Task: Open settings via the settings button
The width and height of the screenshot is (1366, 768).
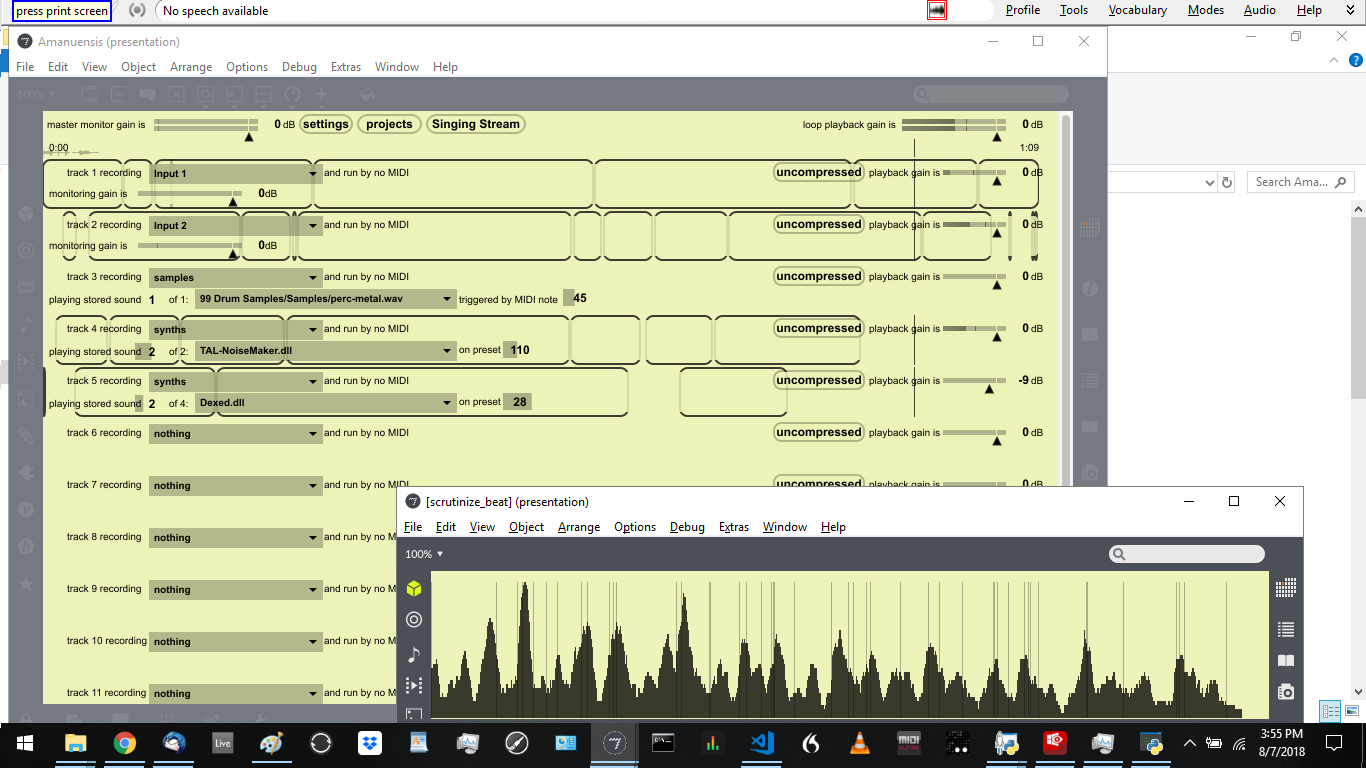Action: [328, 124]
